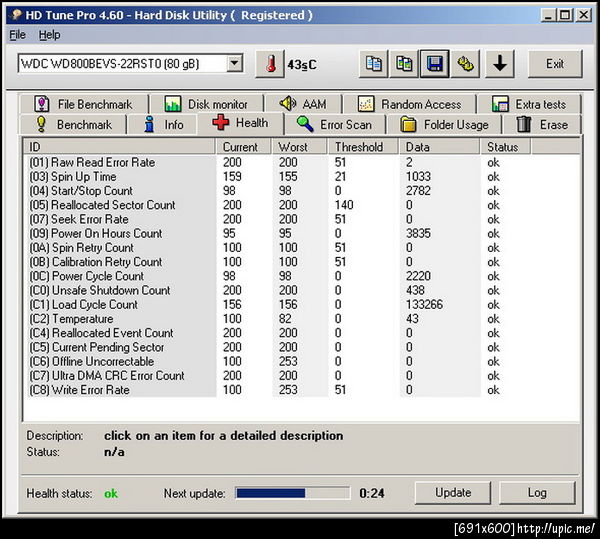This screenshot has height=539, width=600.
Task: Click the floppy disk save icon
Action: (x=435, y=64)
